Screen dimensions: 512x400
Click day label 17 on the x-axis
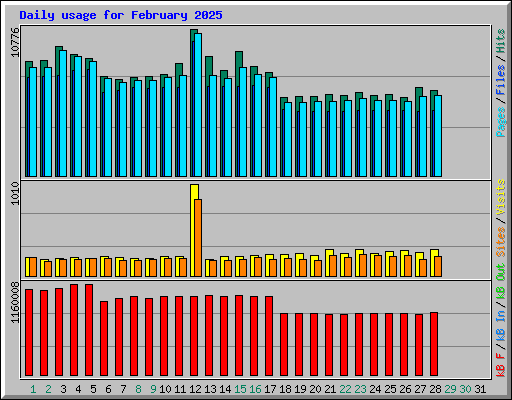coord(270,389)
